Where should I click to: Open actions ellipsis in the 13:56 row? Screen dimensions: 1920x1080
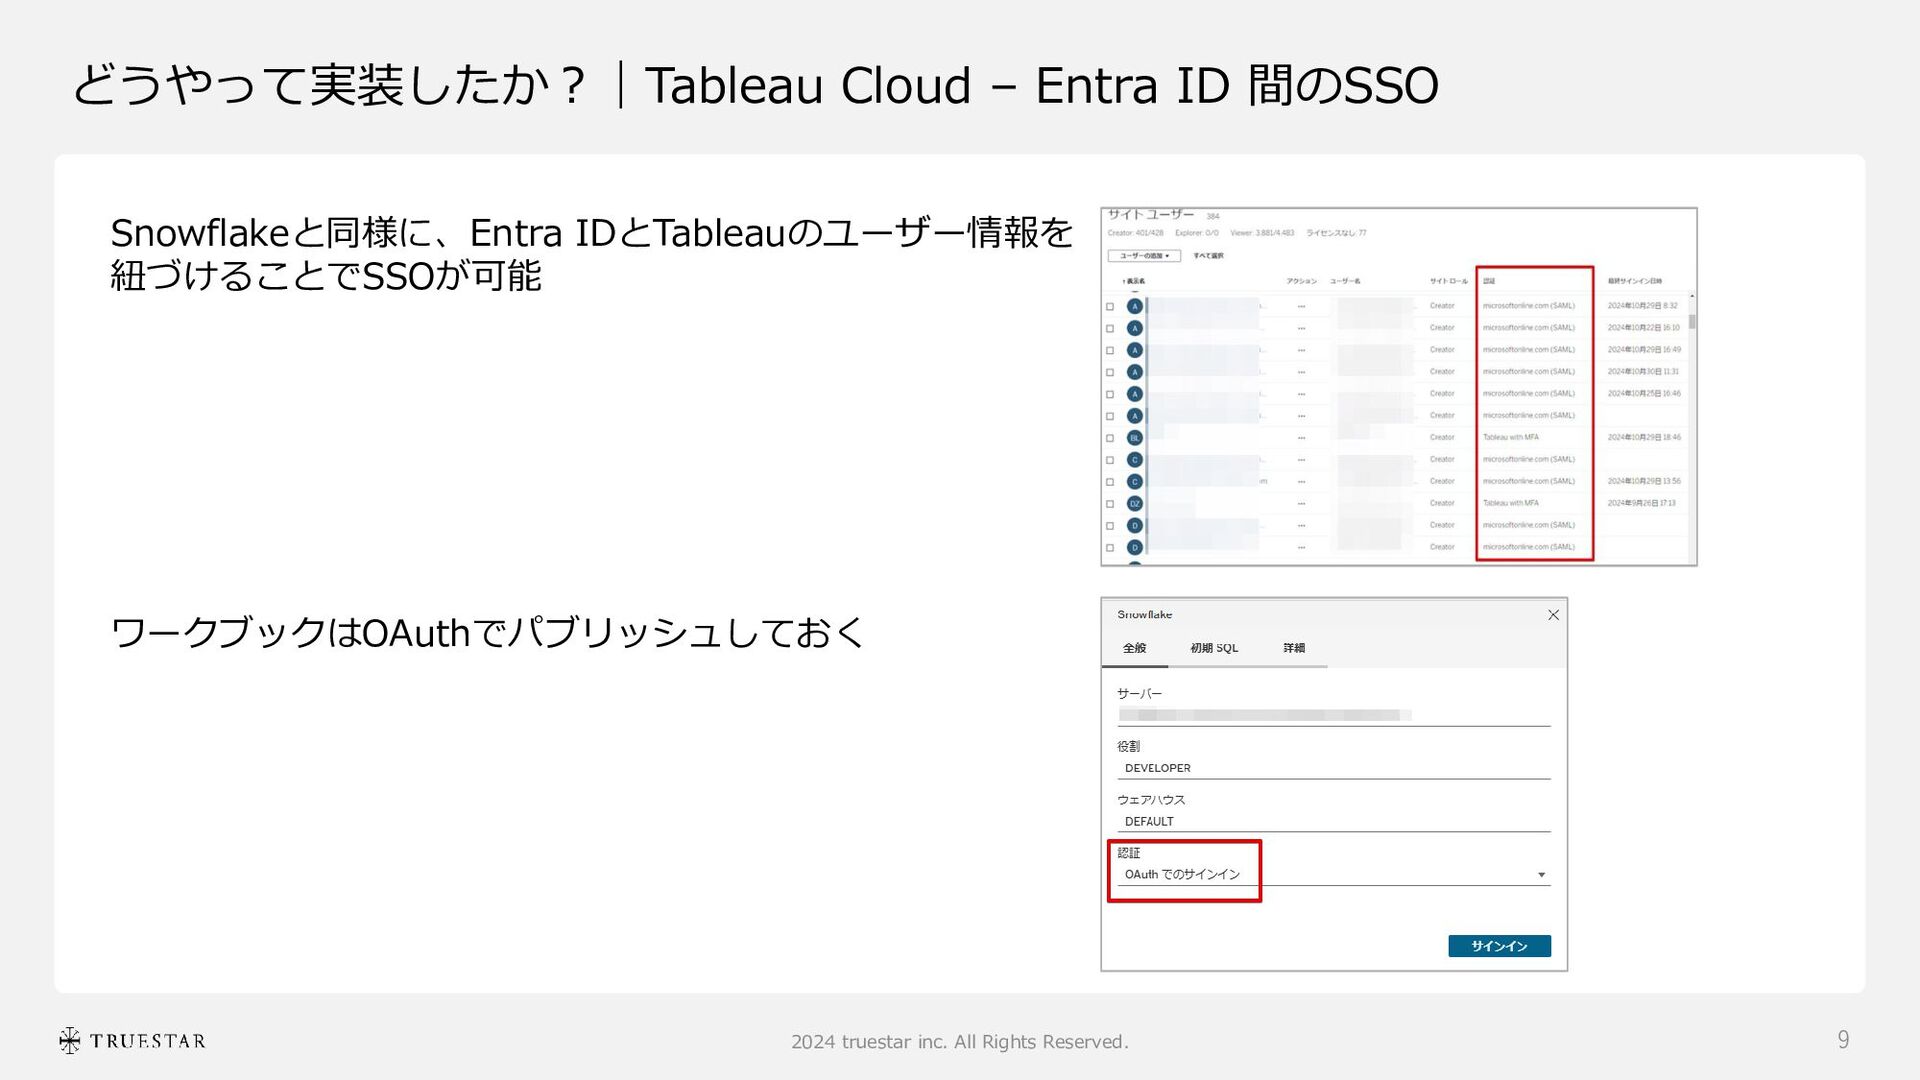point(1301,482)
